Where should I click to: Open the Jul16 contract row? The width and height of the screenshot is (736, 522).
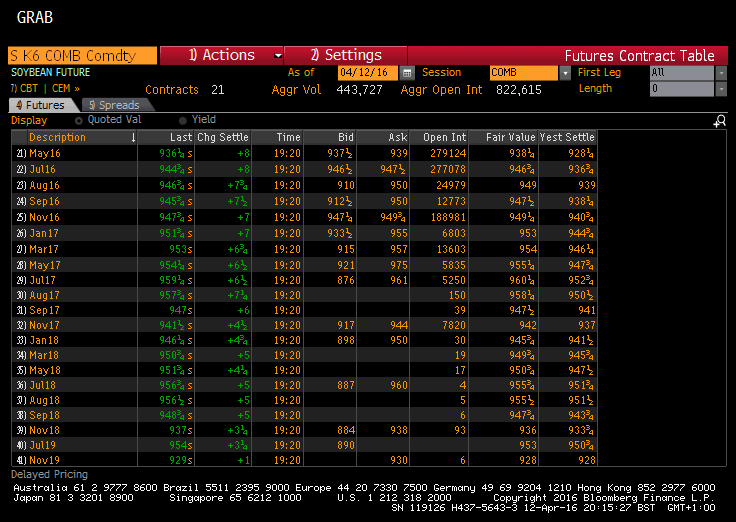[304, 169]
